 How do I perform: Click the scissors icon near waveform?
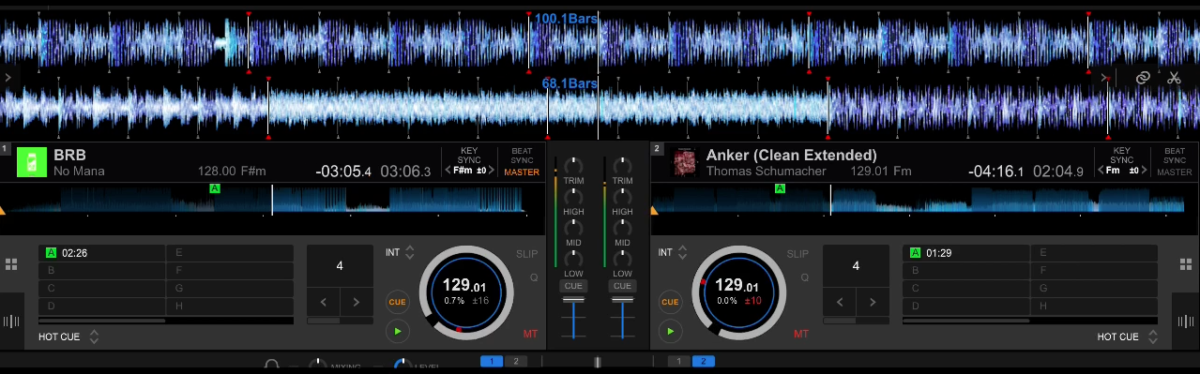(1173, 77)
